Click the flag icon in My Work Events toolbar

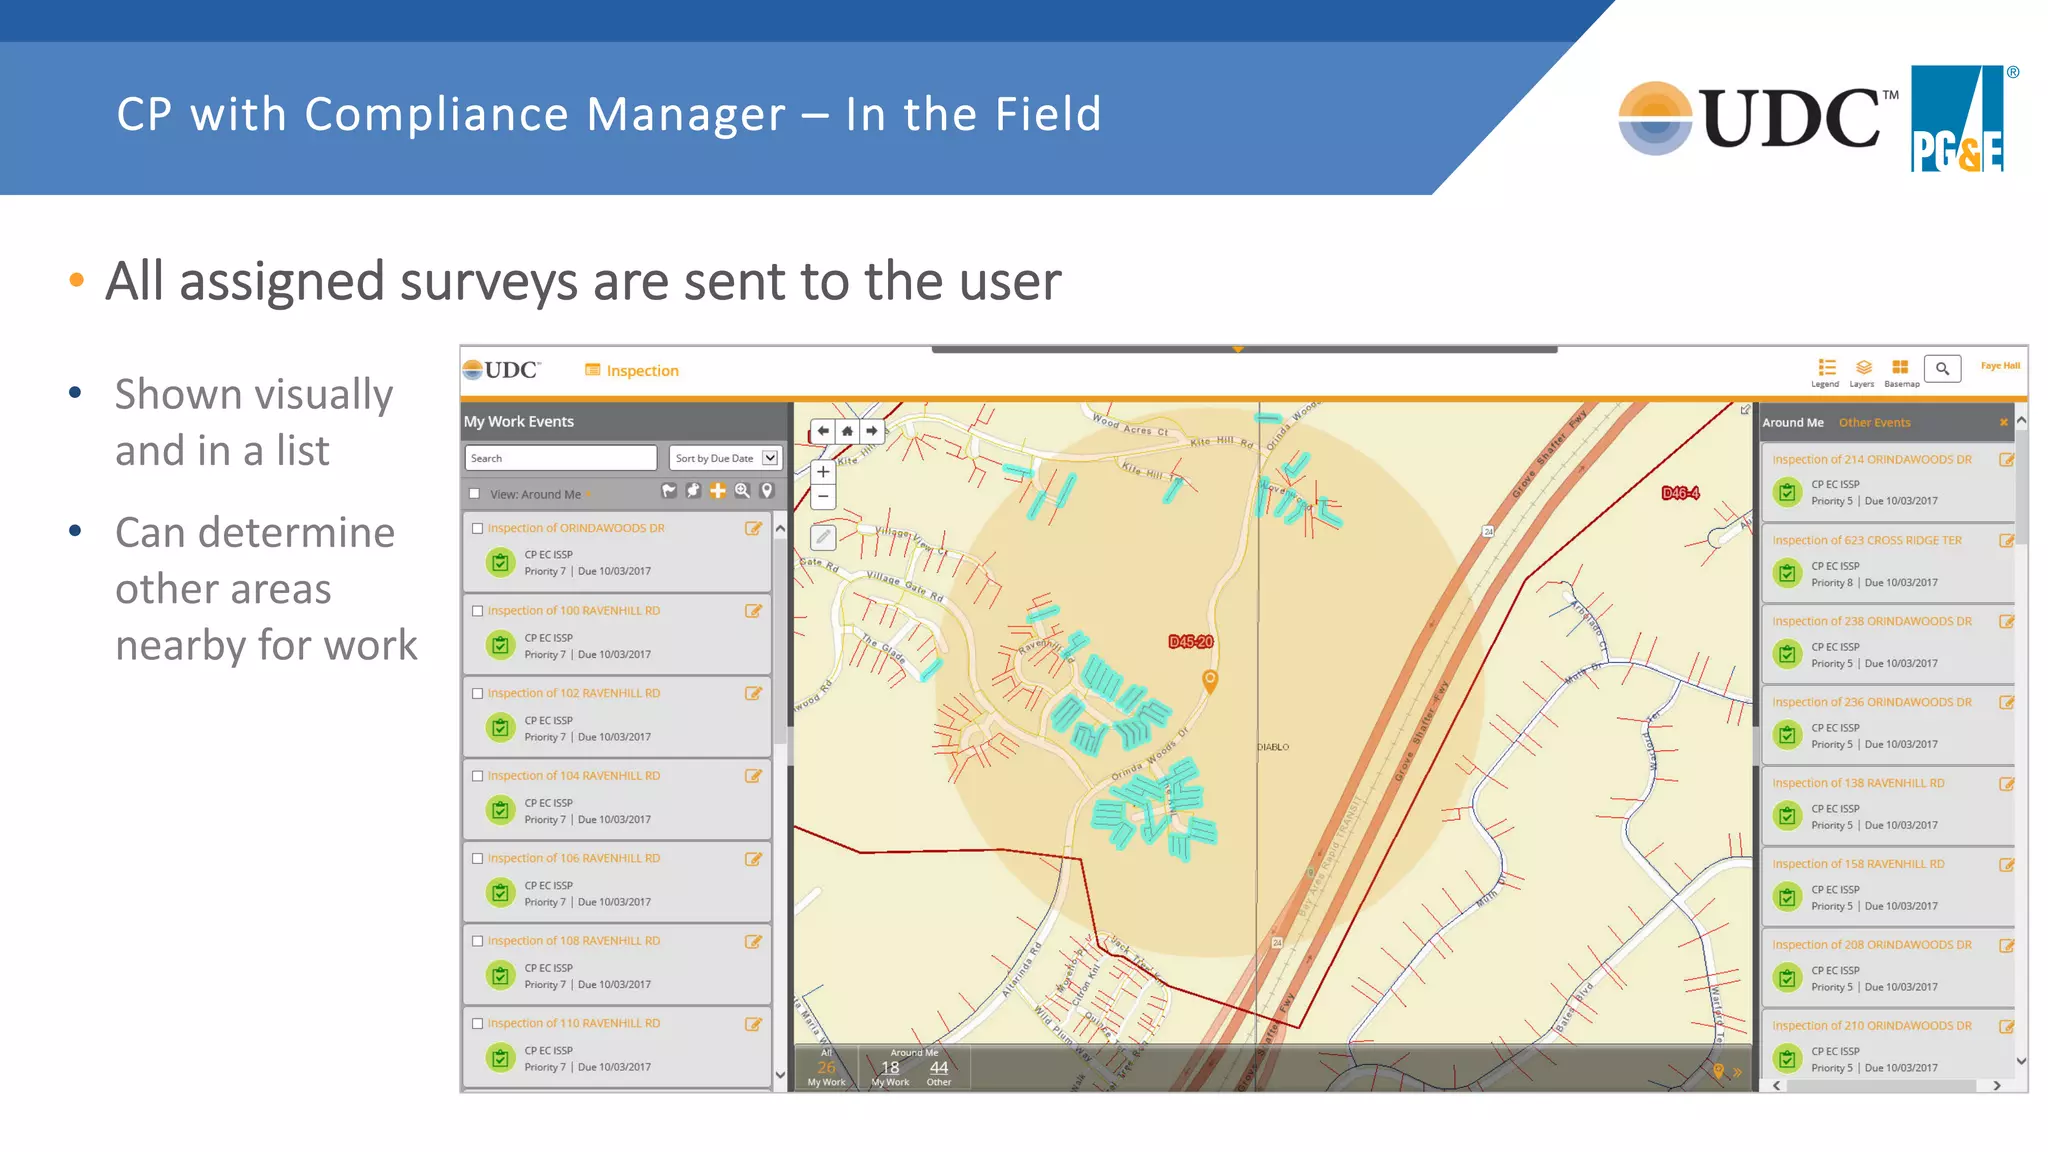pyautogui.click(x=669, y=491)
